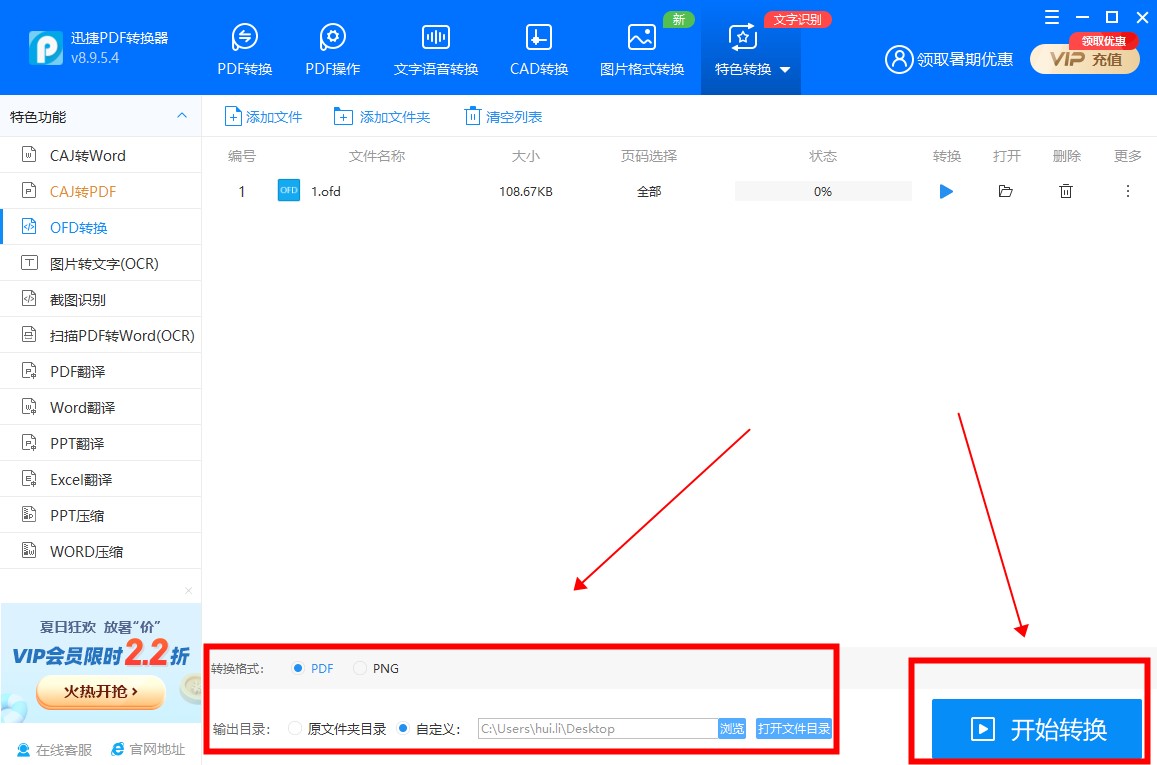
Task: Open CAJ转Word from the sidebar
Action: tap(88, 155)
